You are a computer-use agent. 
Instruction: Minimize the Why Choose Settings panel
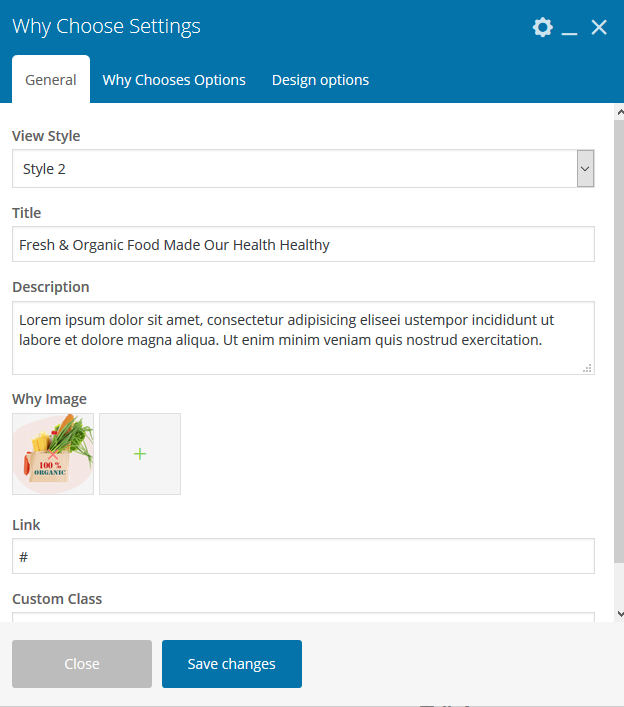570,28
